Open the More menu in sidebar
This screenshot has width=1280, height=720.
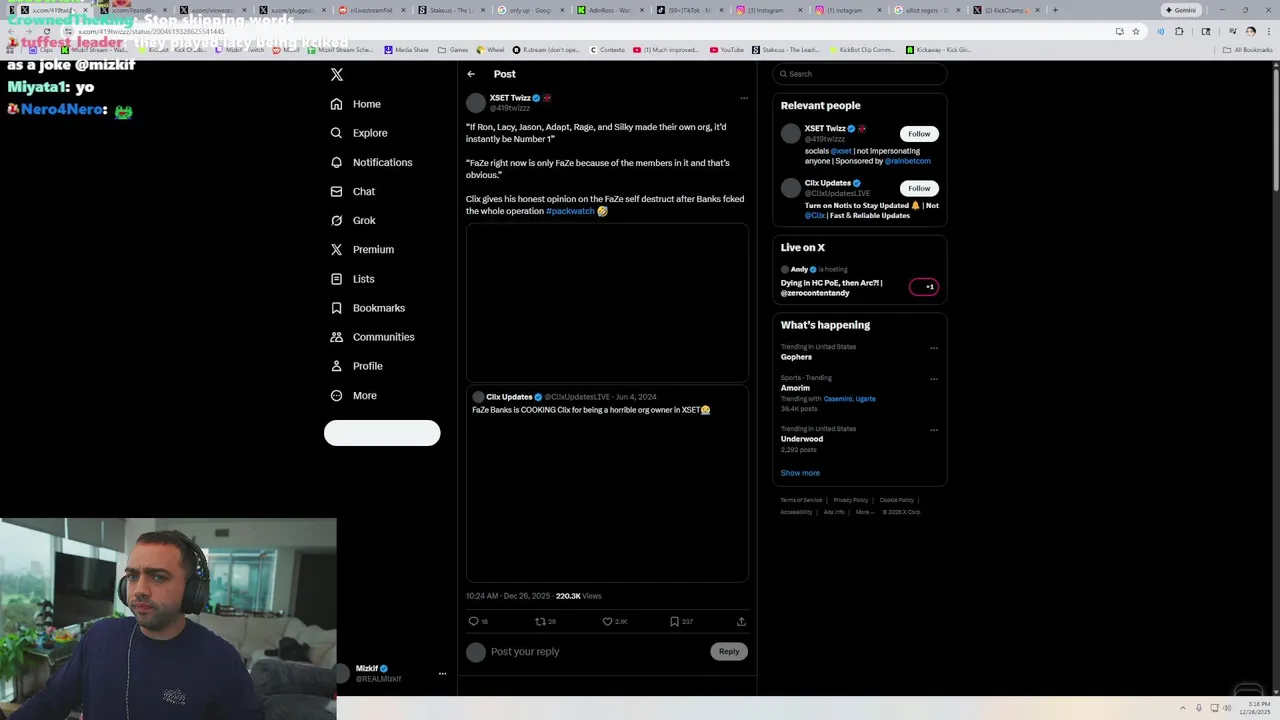point(354,395)
